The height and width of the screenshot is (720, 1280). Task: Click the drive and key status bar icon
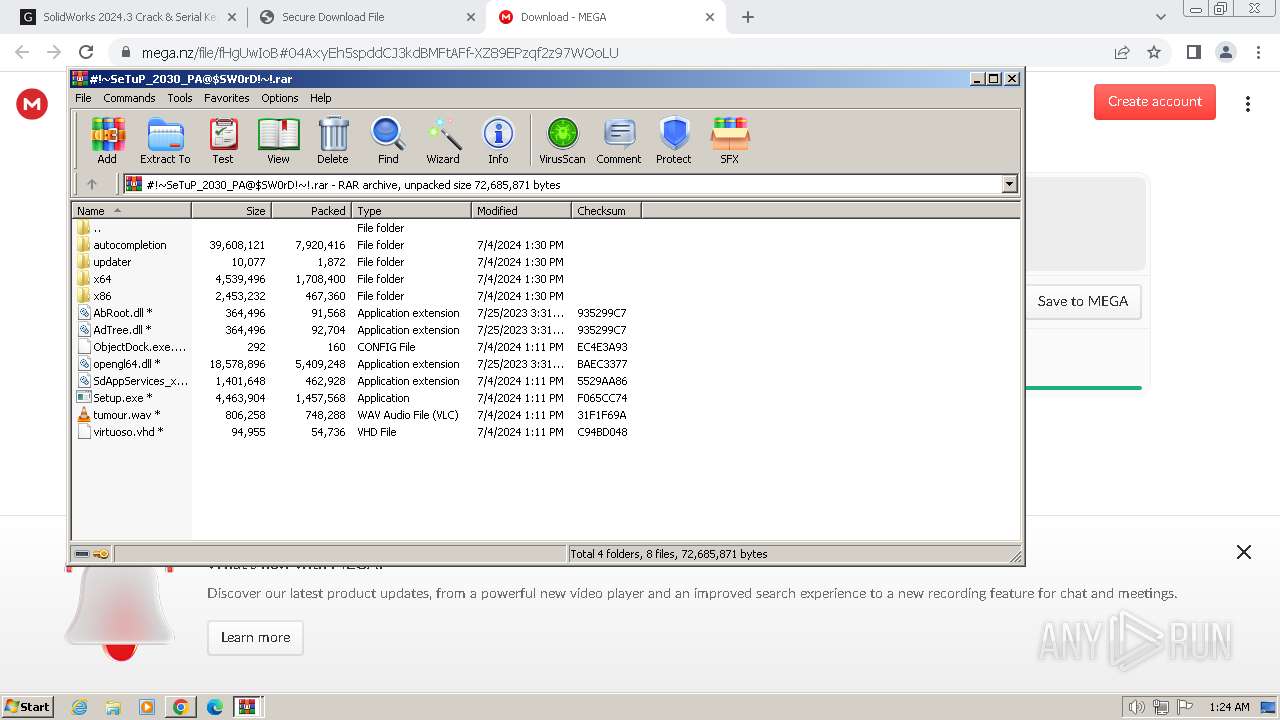coord(92,554)
